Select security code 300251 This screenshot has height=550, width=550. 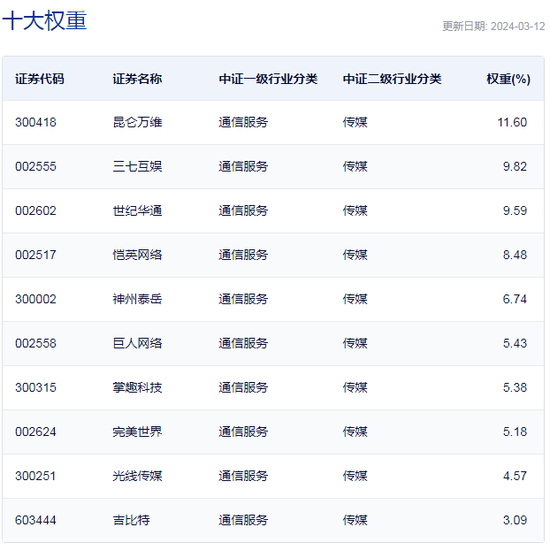(36, 476)
